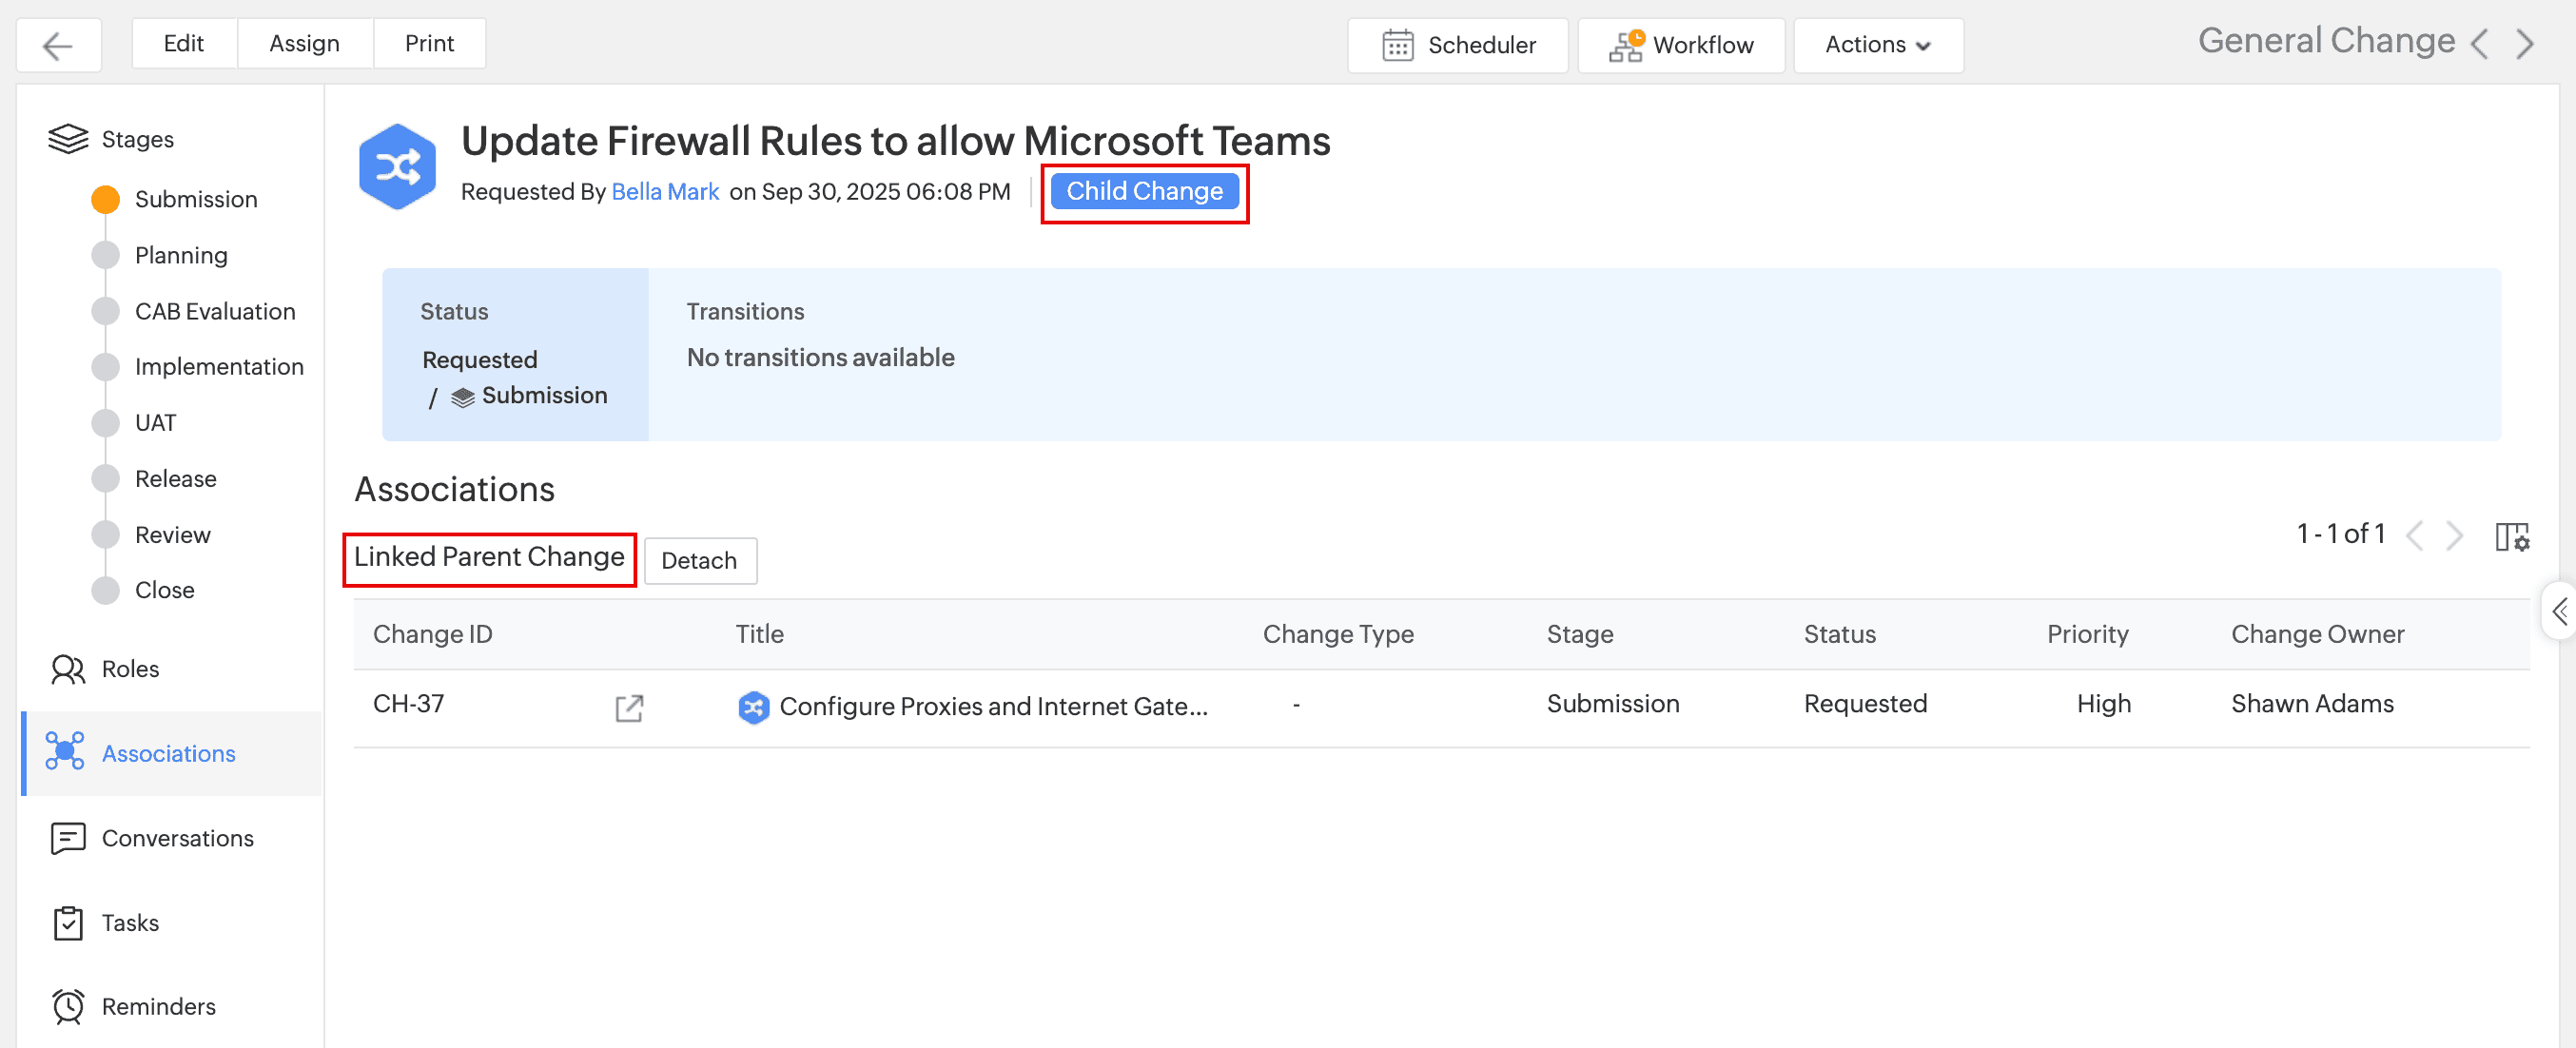The image size is (2576, 1048).
Task: Select the Planning stage
Action: click(180, 255)
